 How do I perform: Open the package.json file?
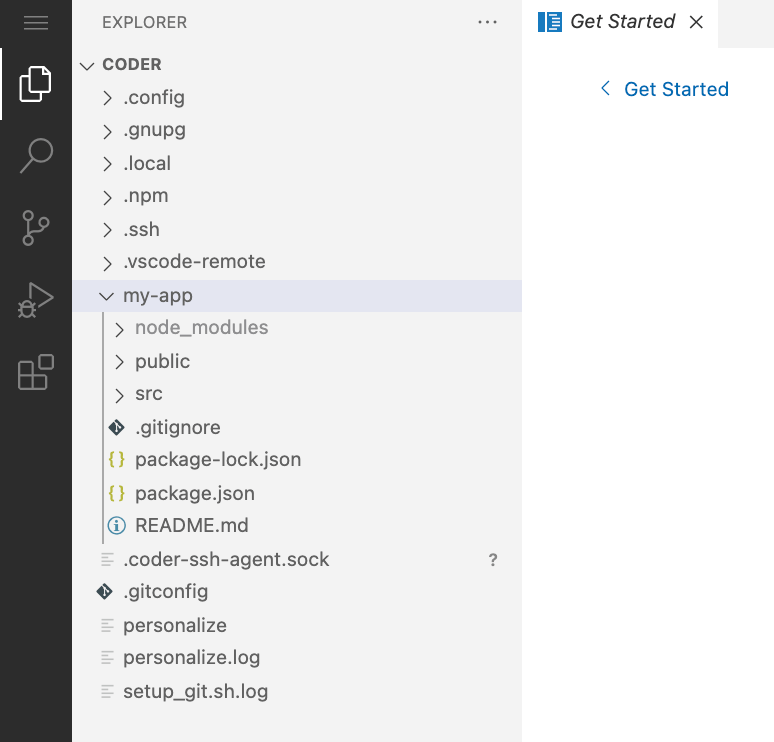click(x=297, y=493)
